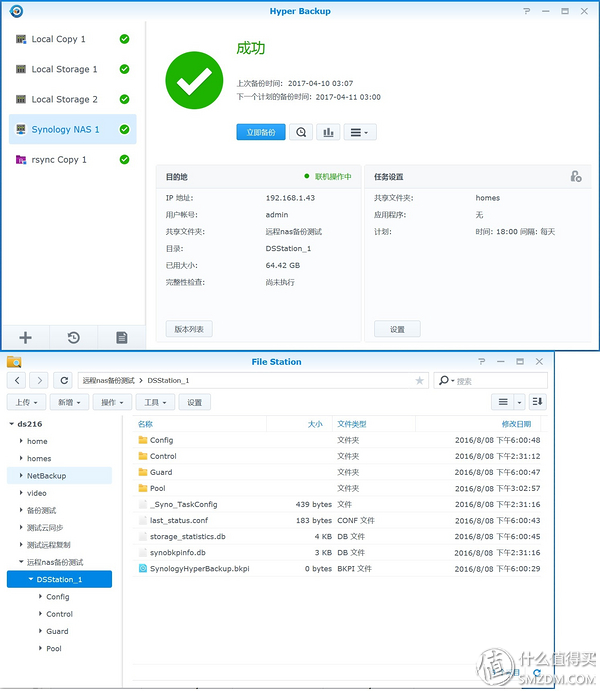Open the 上传 upload dropdown

tap(26, 402)
